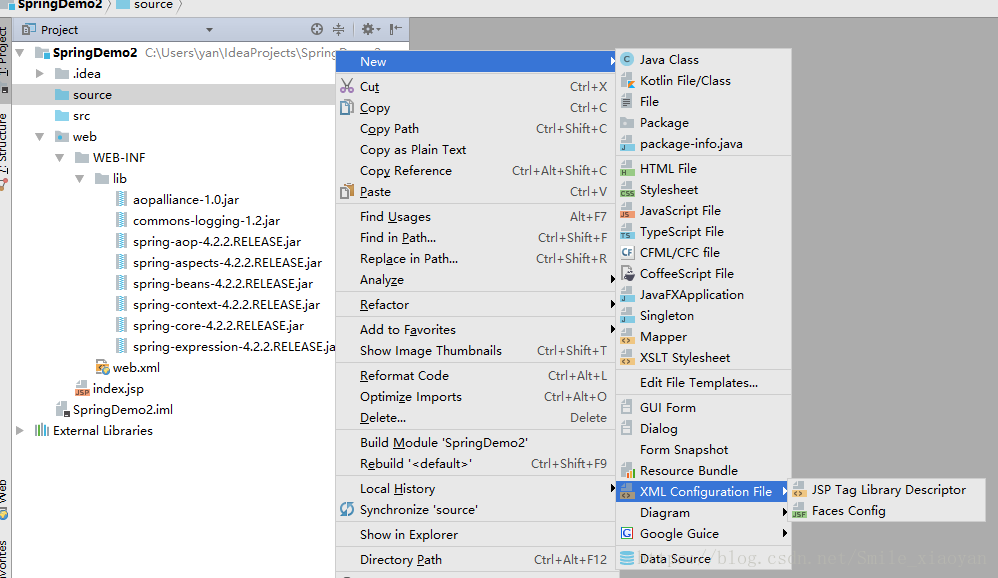Click the HTML File icon
This screenshot has height=578, width=998.
[627, 169]
